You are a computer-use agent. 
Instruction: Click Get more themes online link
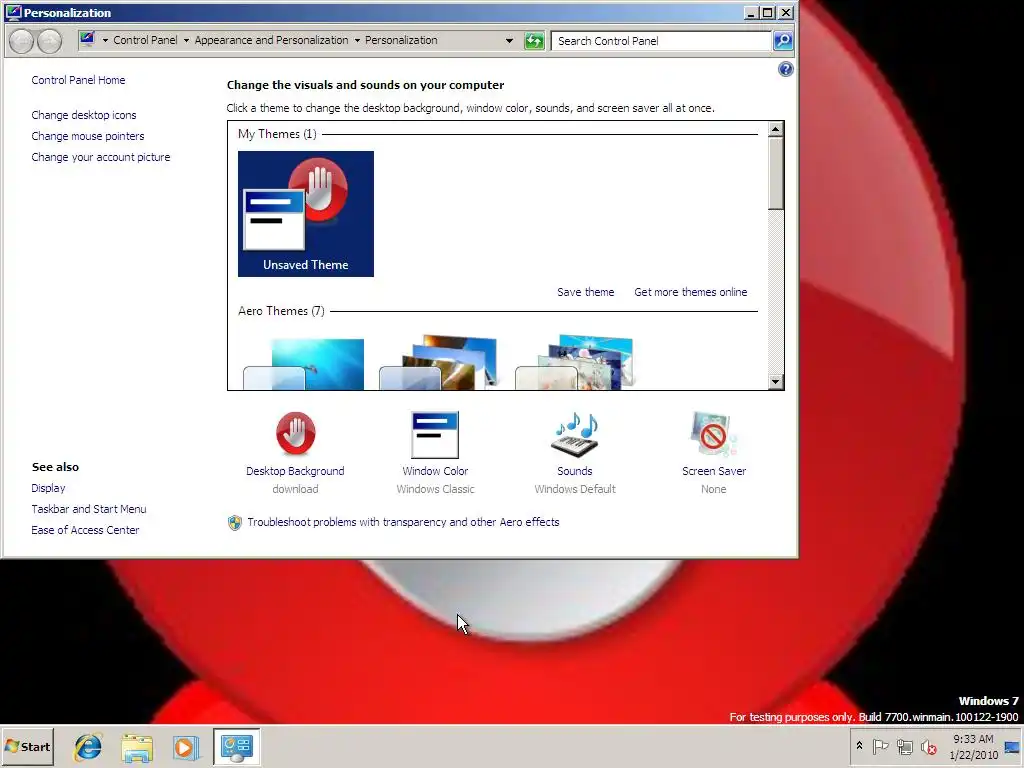point(690,292)
